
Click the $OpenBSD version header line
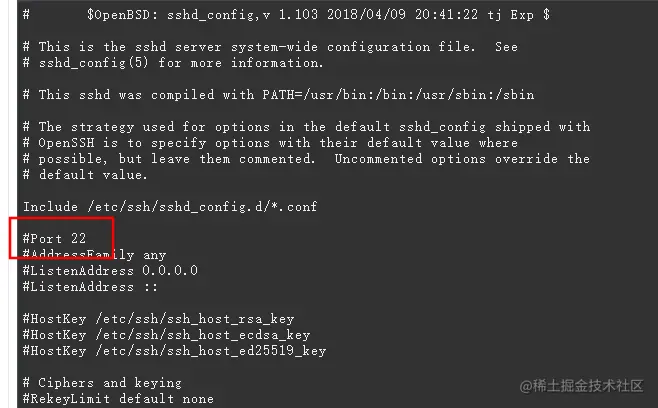[286, 15]
